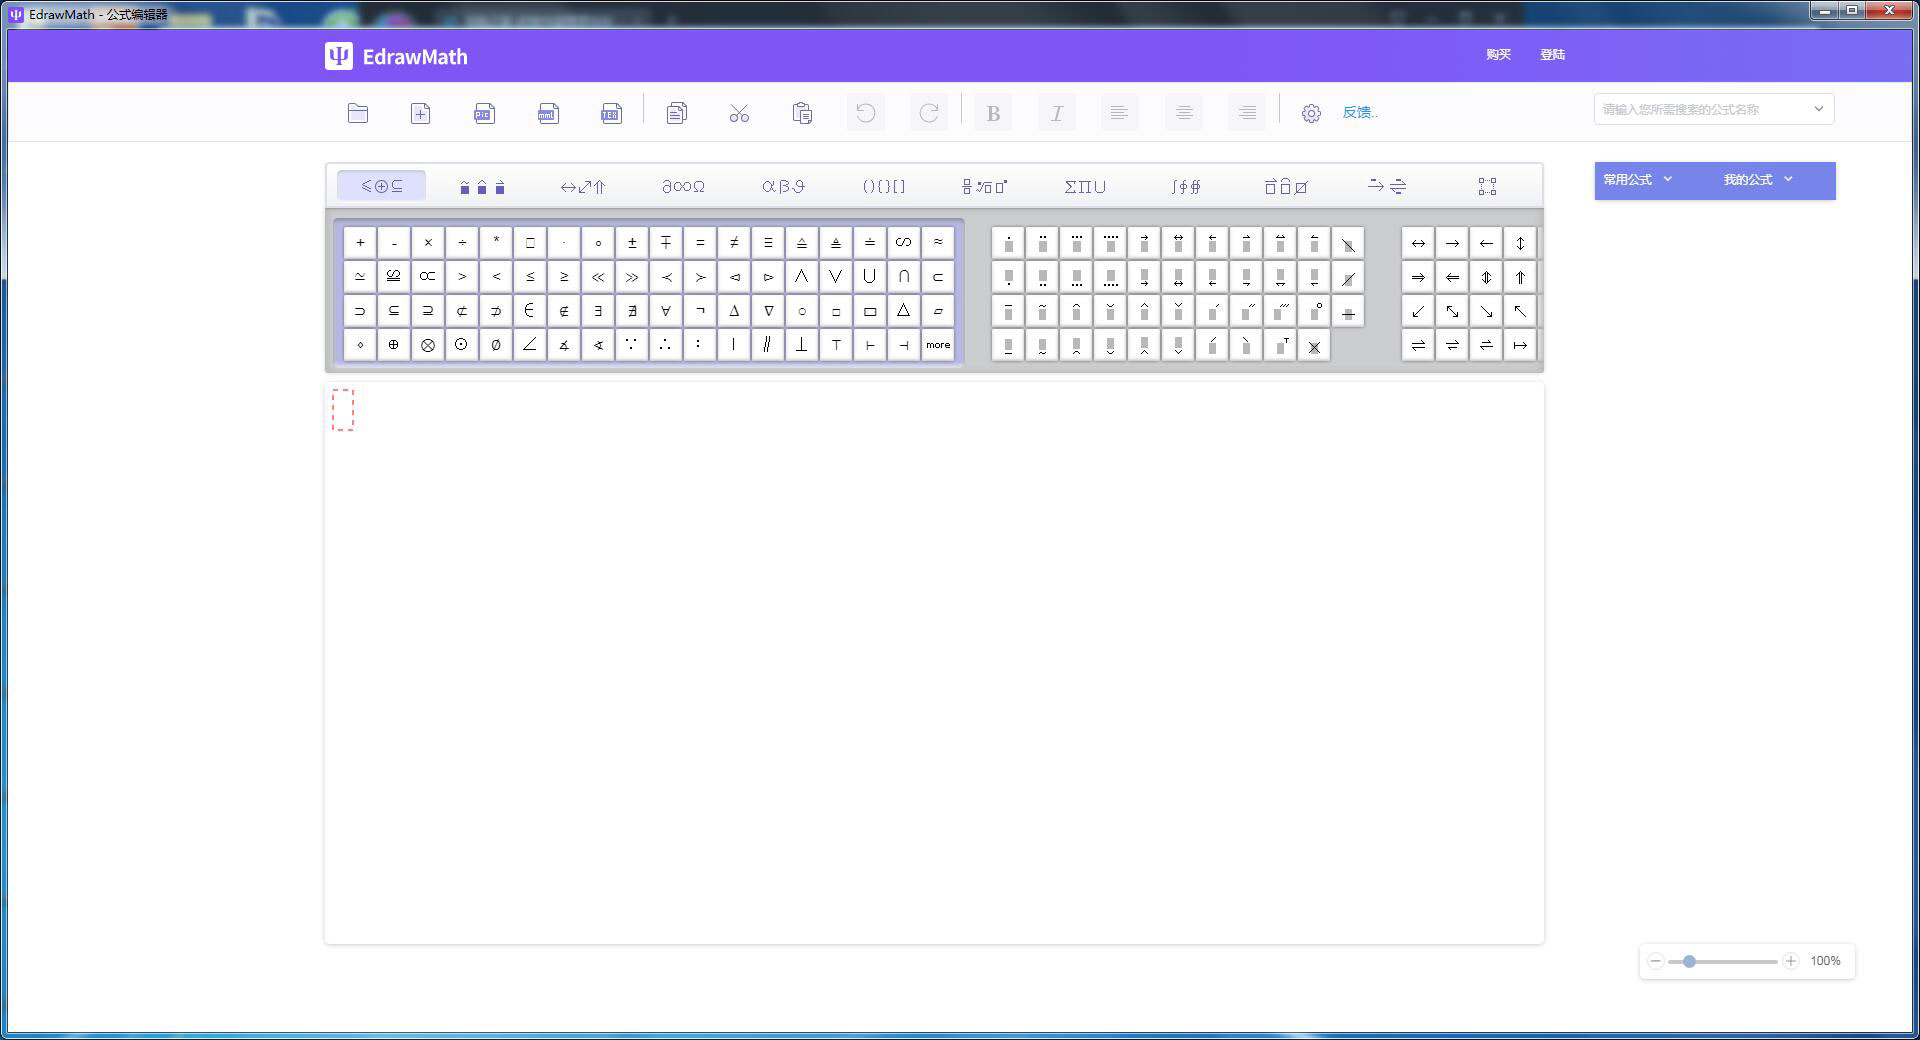Expand the 我的公式 dropdown

point(1757,180)
